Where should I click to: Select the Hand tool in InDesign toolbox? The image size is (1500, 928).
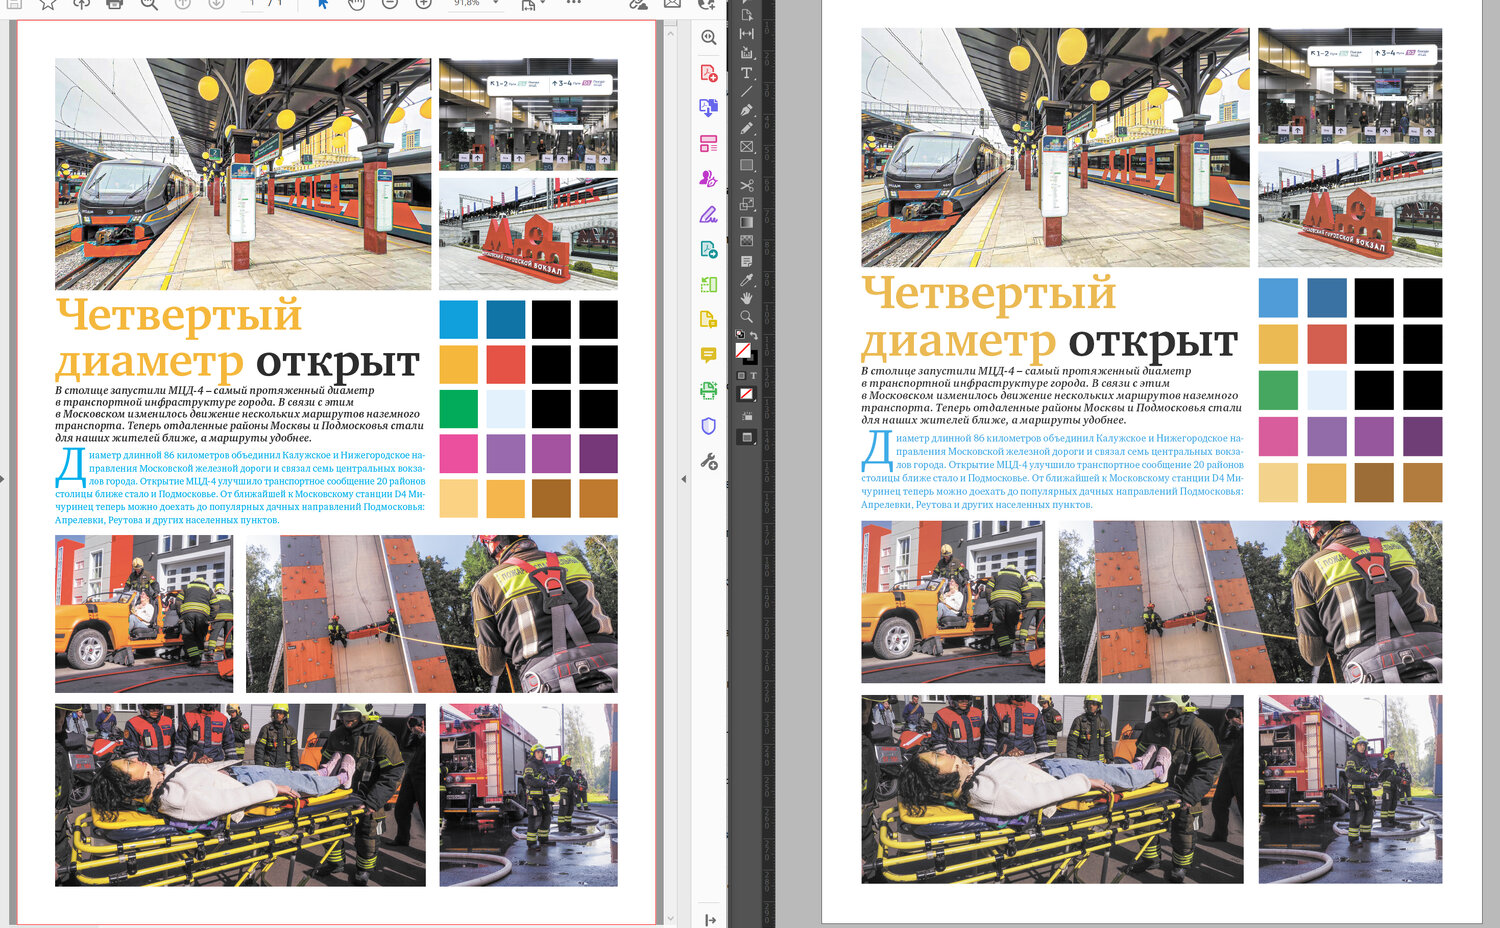tap(746, 298)
